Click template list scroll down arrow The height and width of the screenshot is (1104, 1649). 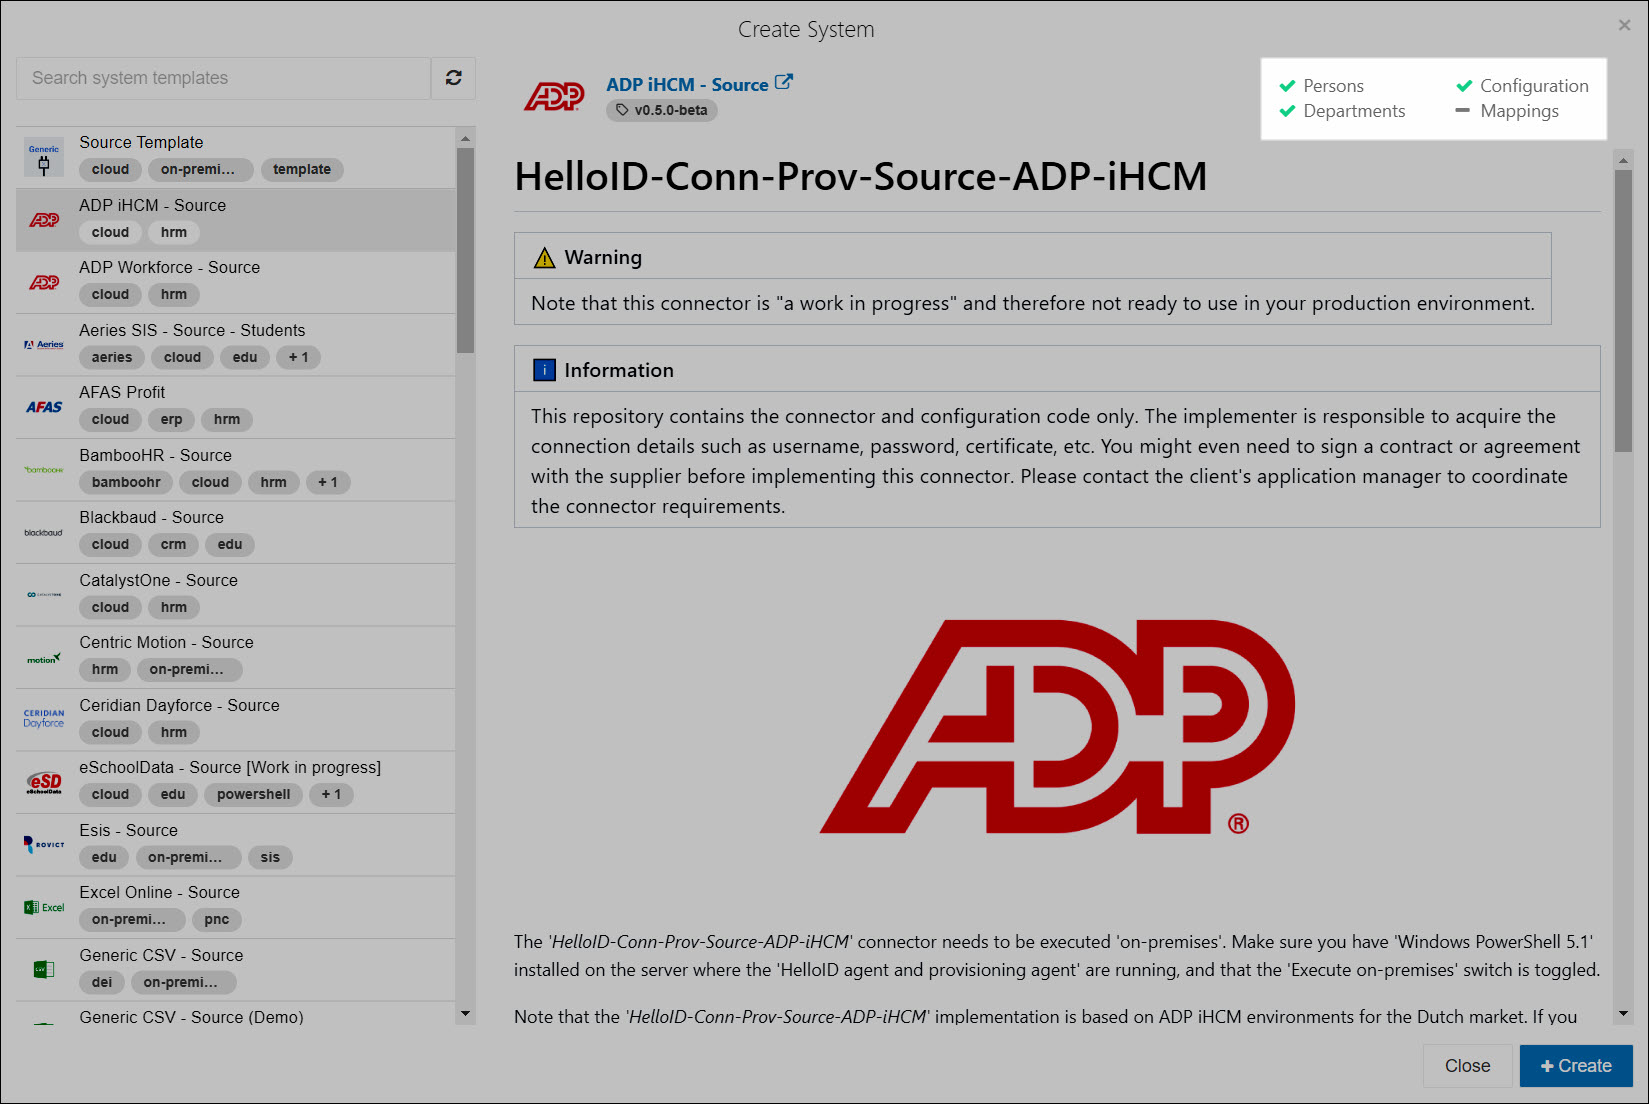pyautogui.click(x=465, y=1014)
